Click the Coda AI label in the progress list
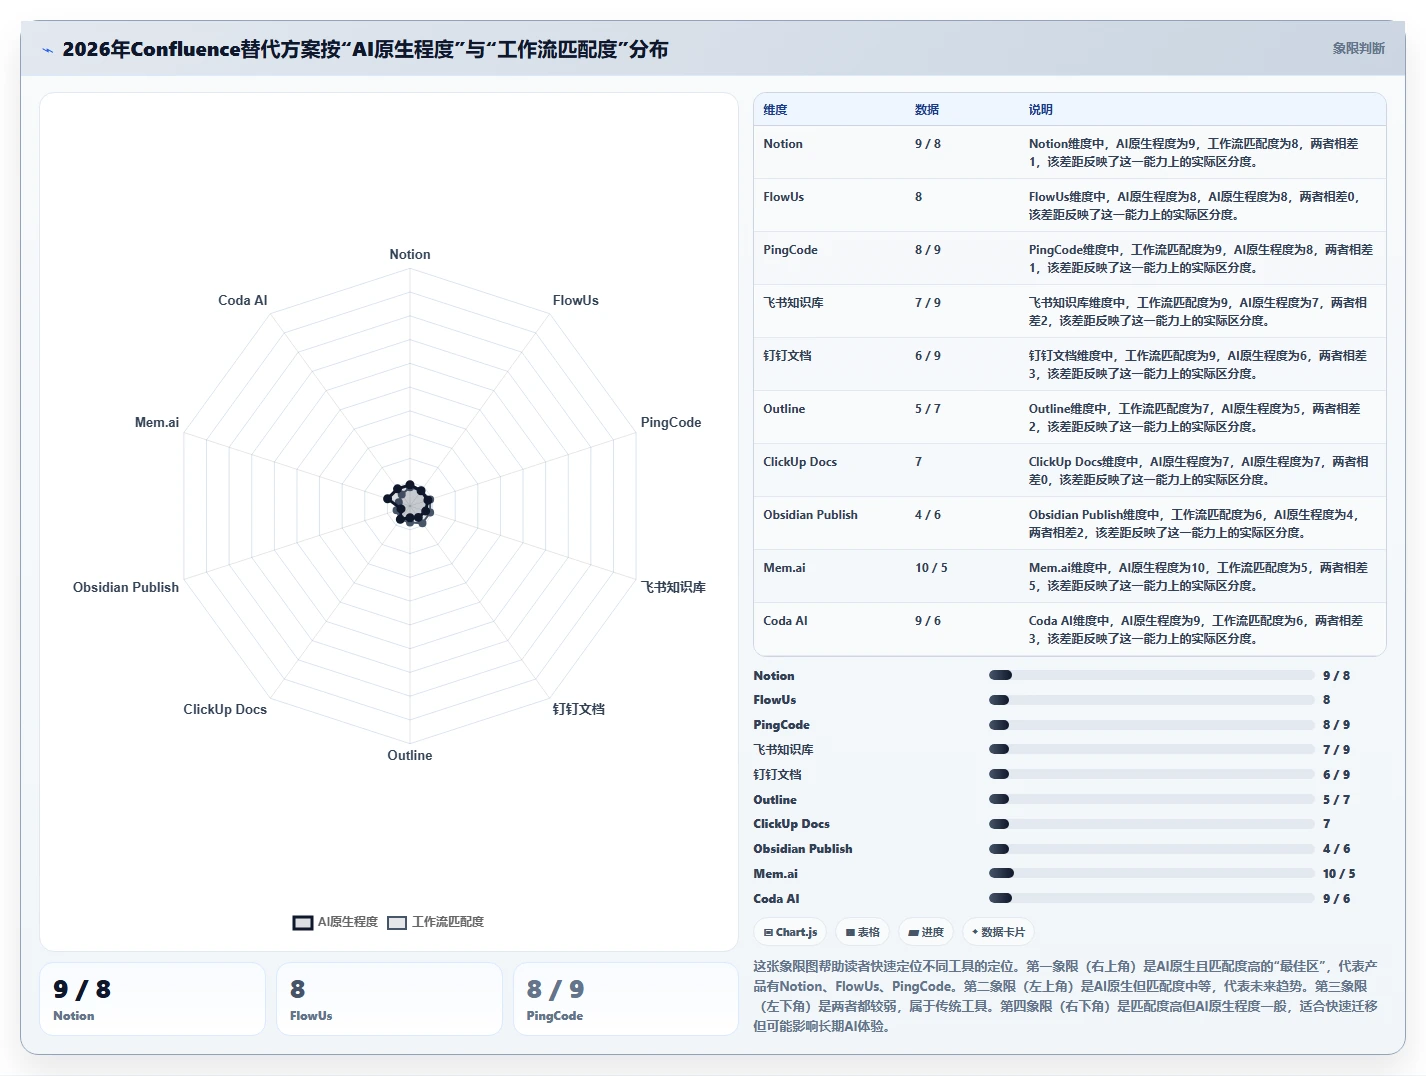The image size is (1426, 1076). (x=777, y=899)
